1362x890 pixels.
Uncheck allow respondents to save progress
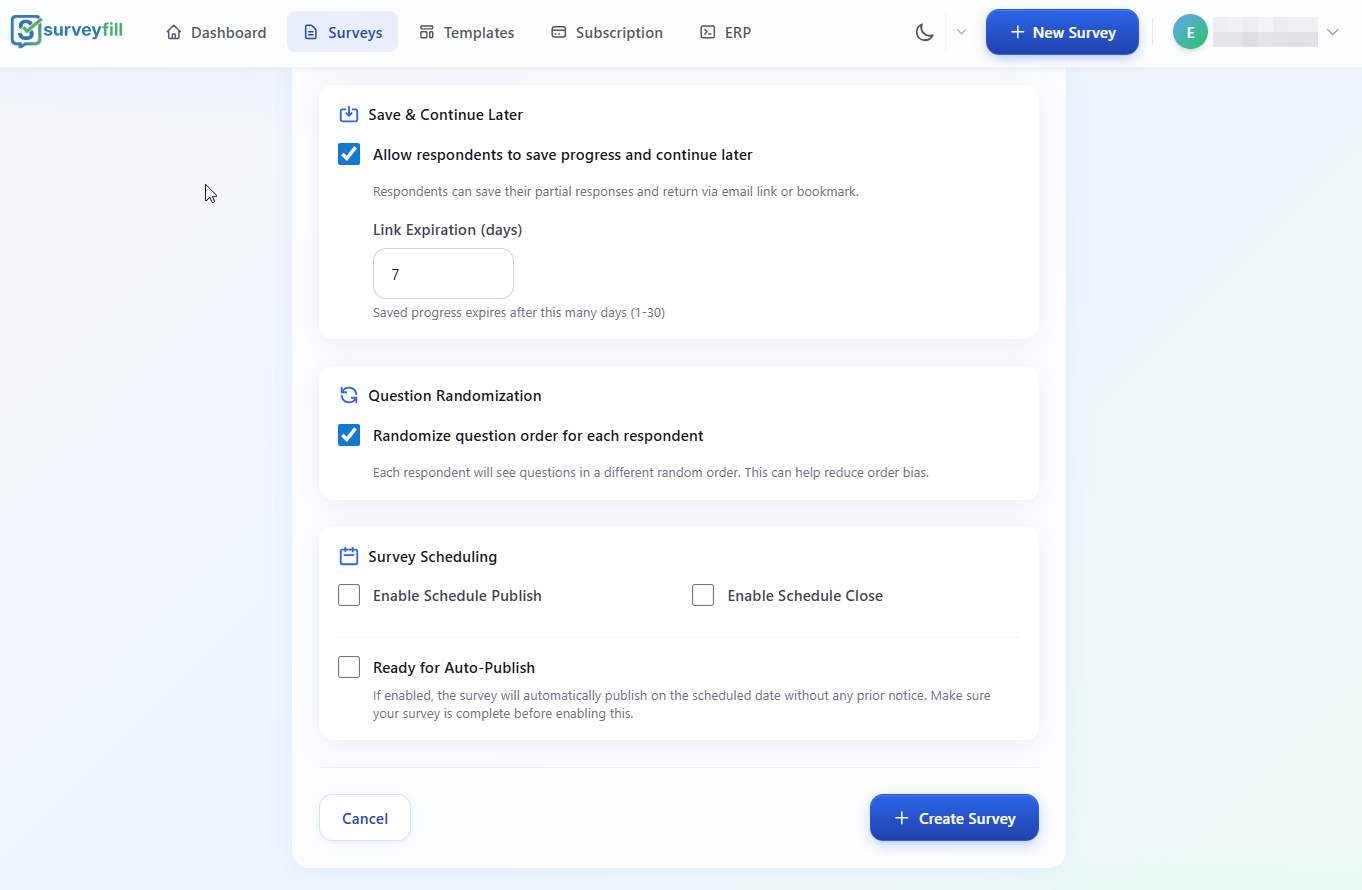click(x=348, y=154)
